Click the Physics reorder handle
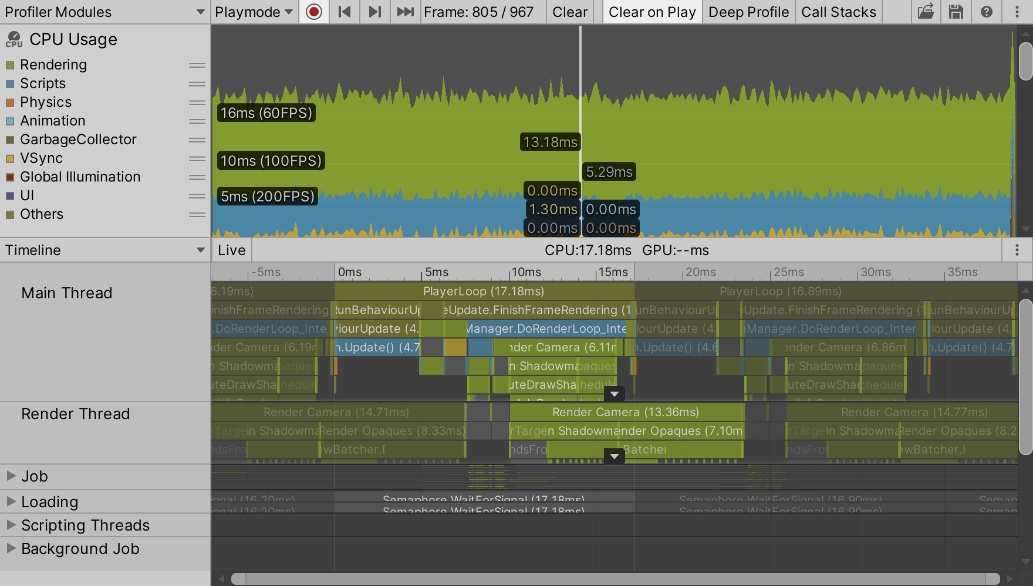 pyautogui.click(x=197, y=103)
